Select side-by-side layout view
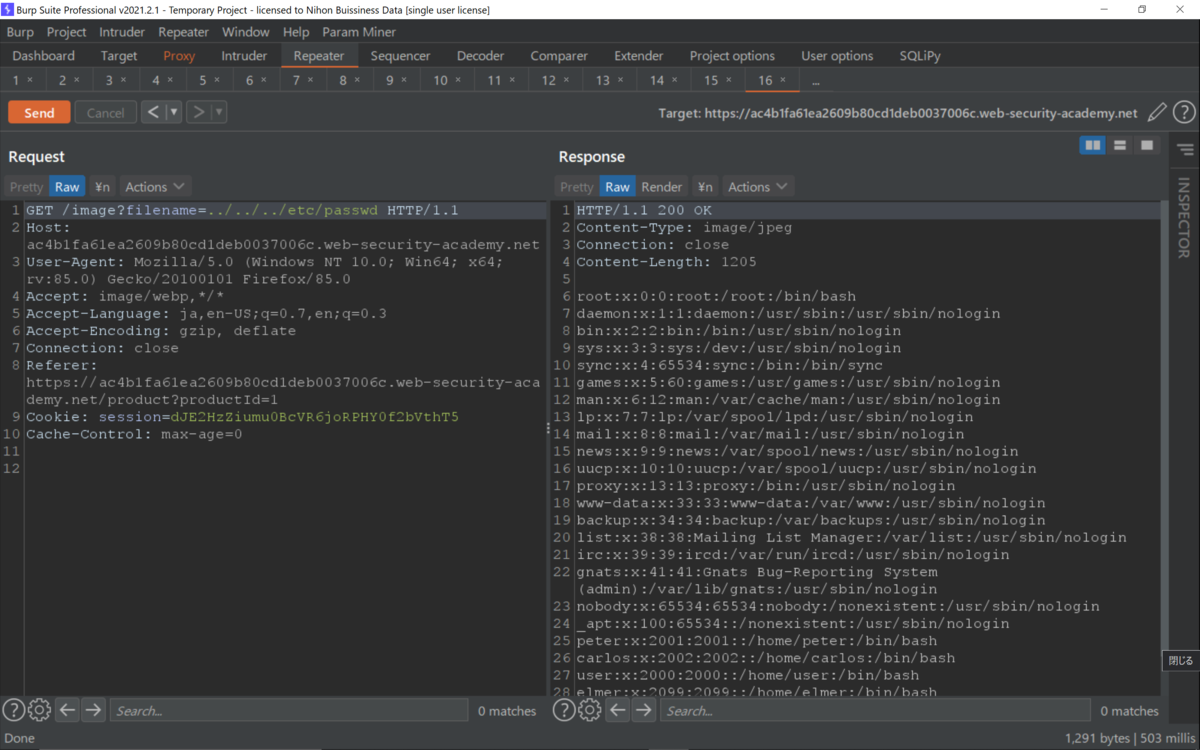This screenshot has width=1200, height=750. click(x=1093, y=146)
